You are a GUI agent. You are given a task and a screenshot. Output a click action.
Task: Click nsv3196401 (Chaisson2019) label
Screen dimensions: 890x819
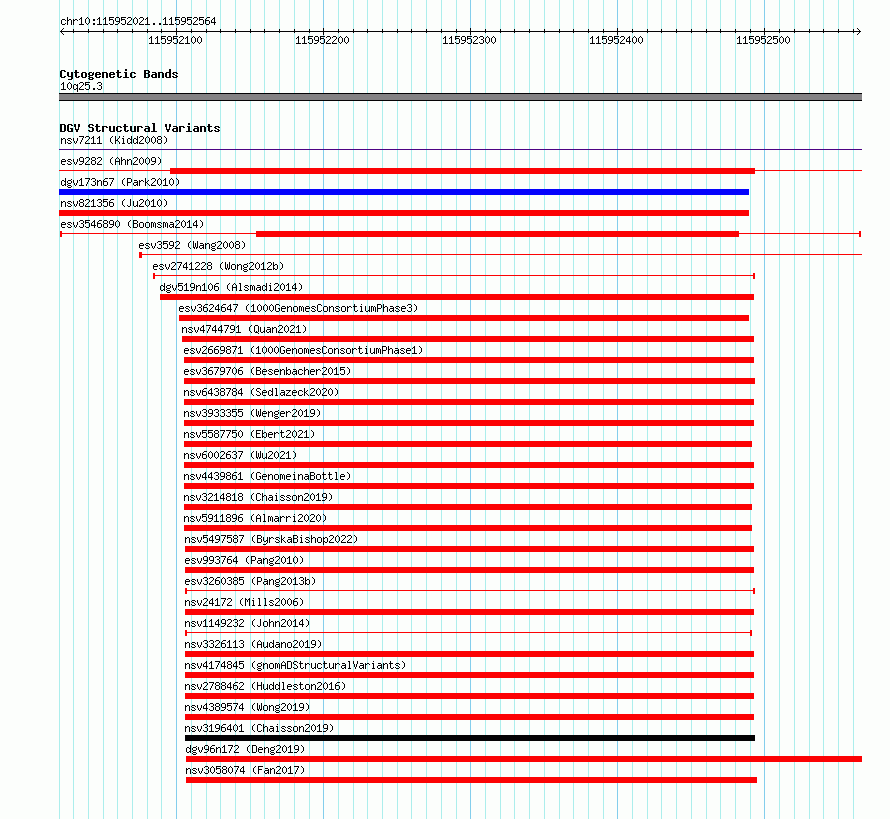pyautogui.click(x=259, y=728)
